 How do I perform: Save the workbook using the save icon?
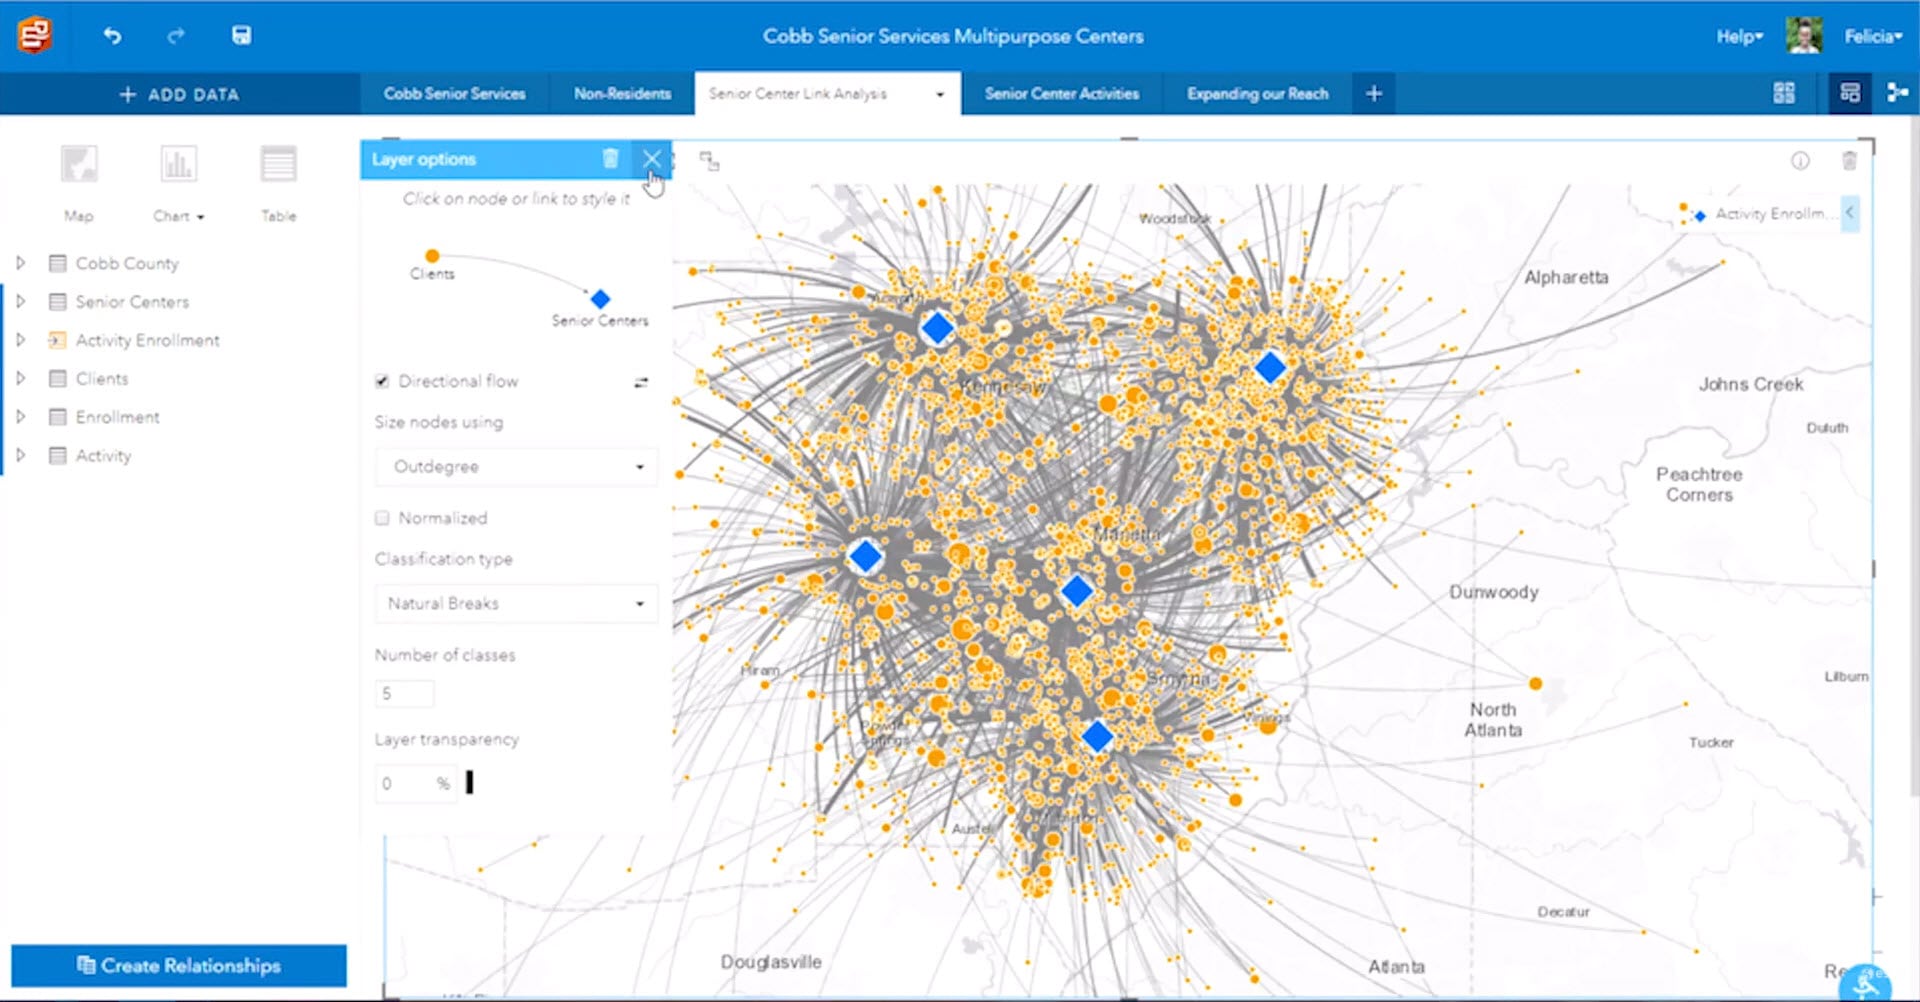[241, 34]
